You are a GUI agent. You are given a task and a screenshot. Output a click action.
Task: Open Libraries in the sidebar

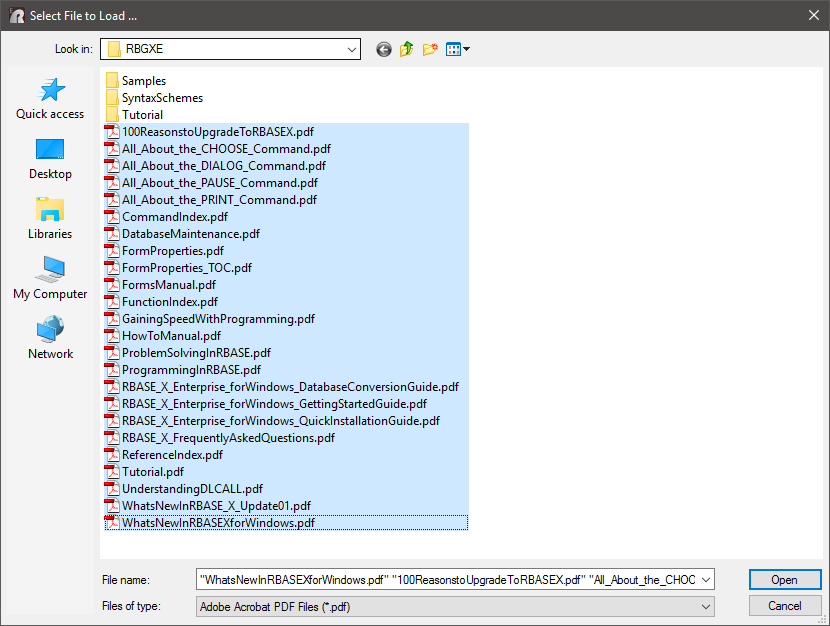tap(50, 219)
